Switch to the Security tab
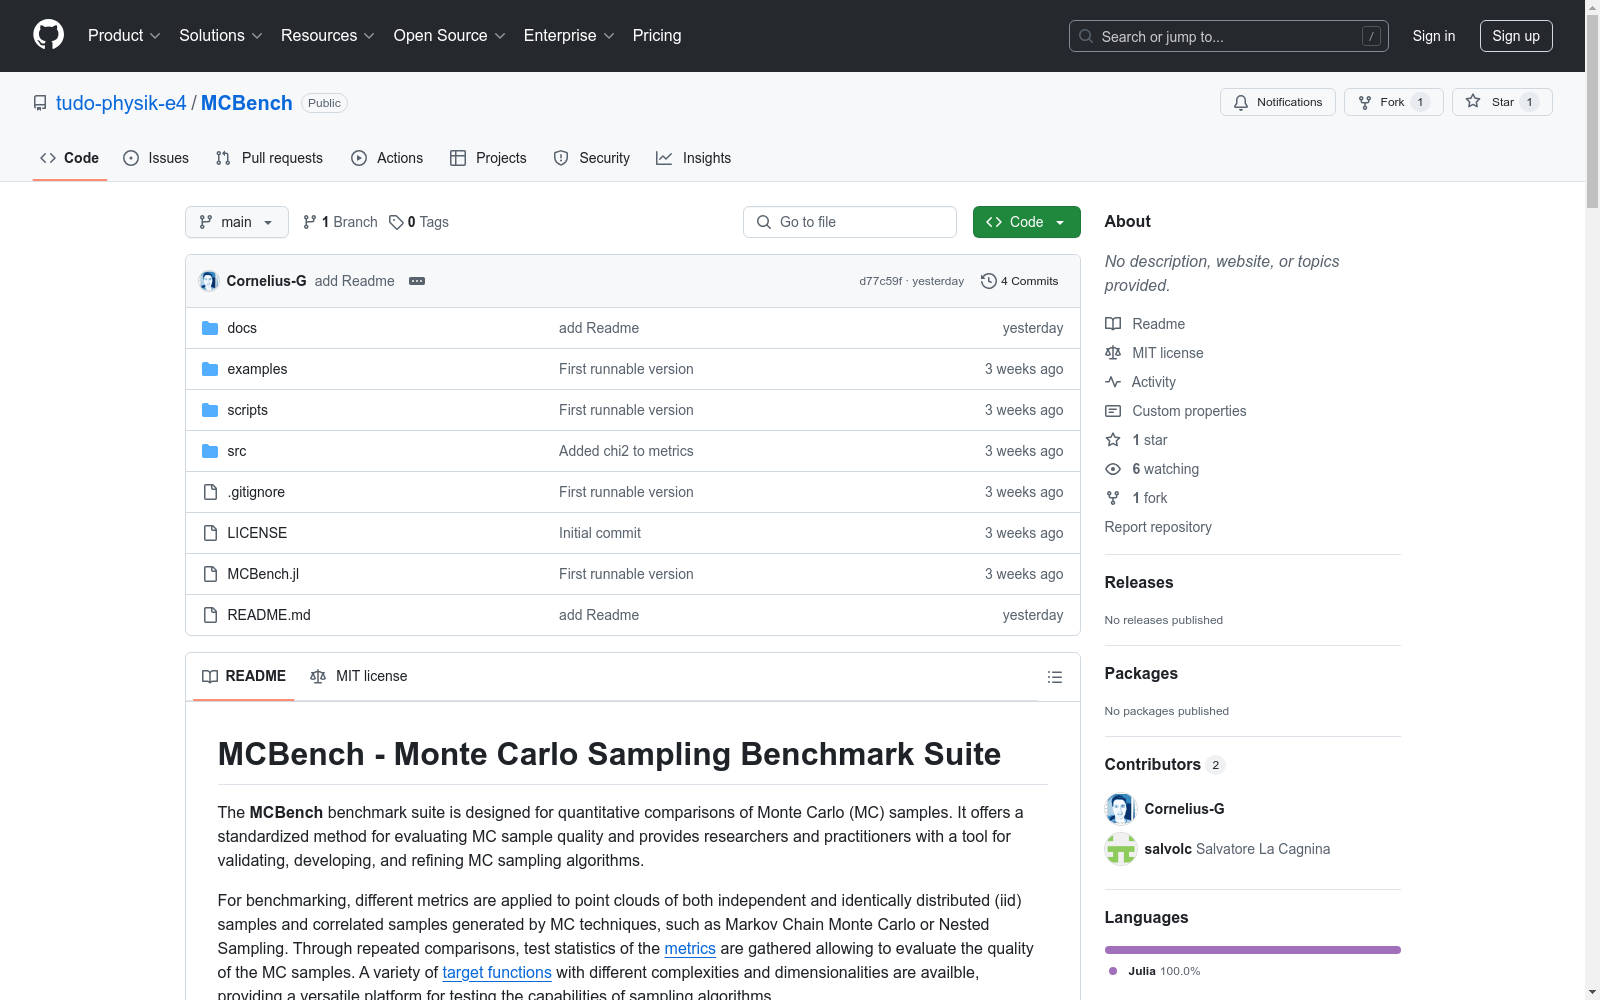The image size is (1600, 1000). (x=592, y=158)
